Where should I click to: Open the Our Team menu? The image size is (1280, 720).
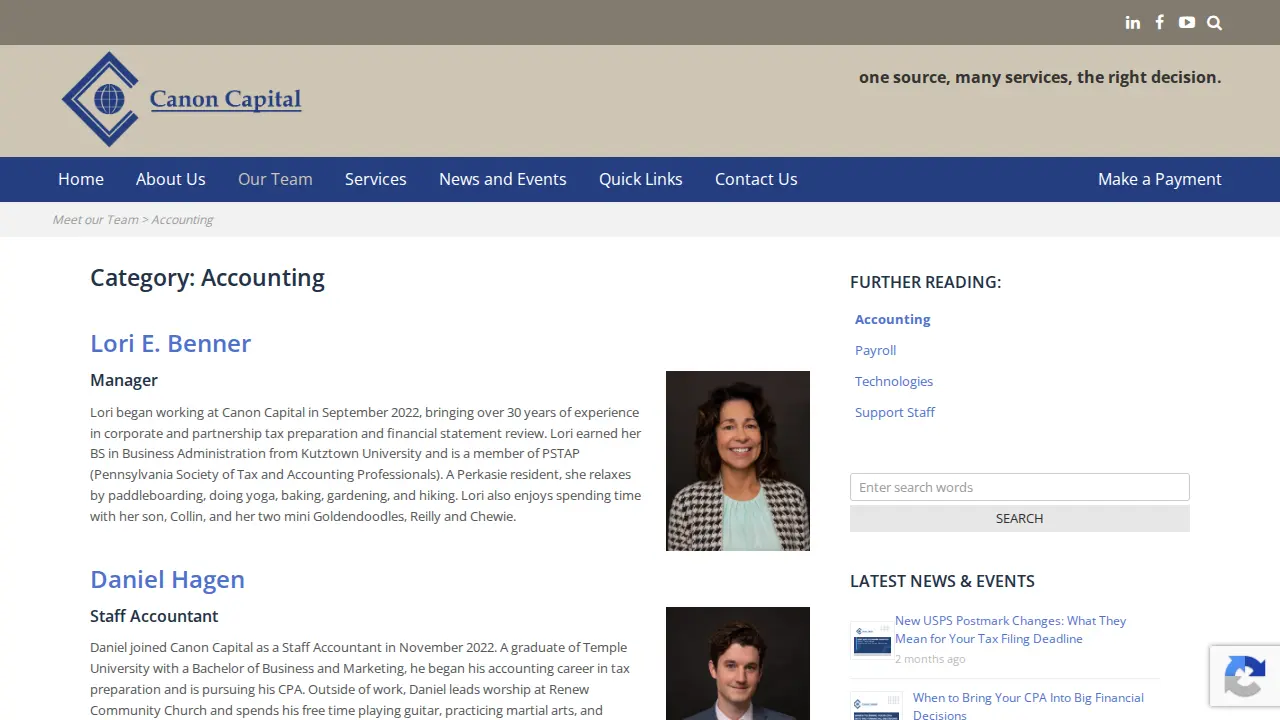click(x=275, y=179)
